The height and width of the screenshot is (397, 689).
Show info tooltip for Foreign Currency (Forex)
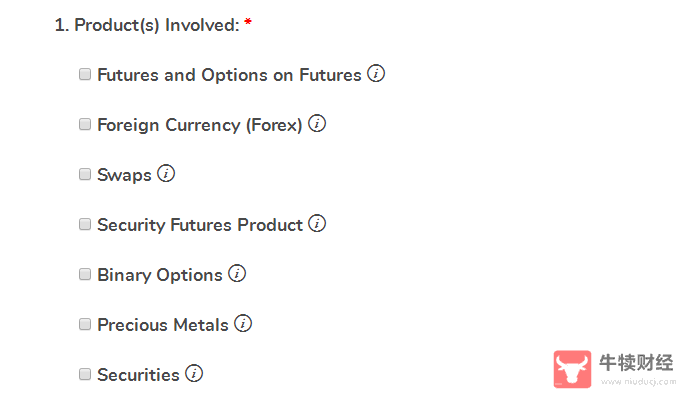pos(317,124)
